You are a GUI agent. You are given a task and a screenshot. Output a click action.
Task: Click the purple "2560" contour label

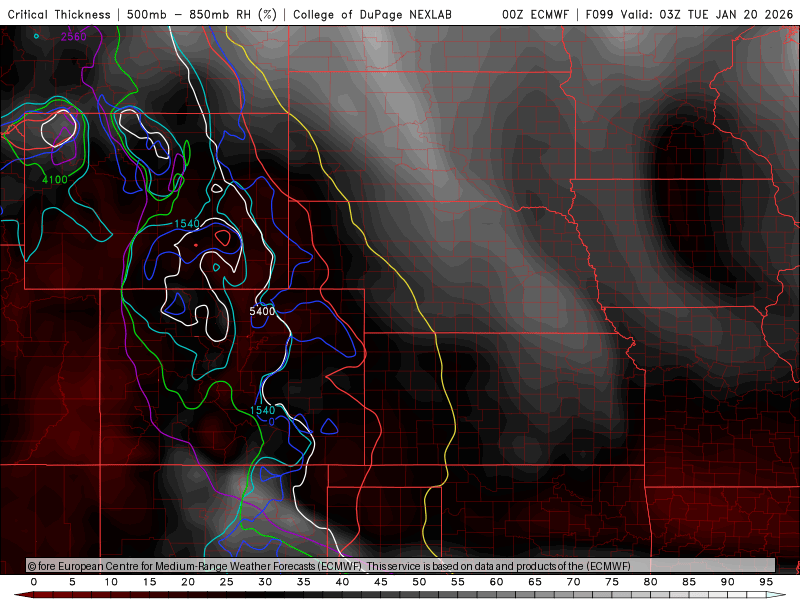pos(73,37)
